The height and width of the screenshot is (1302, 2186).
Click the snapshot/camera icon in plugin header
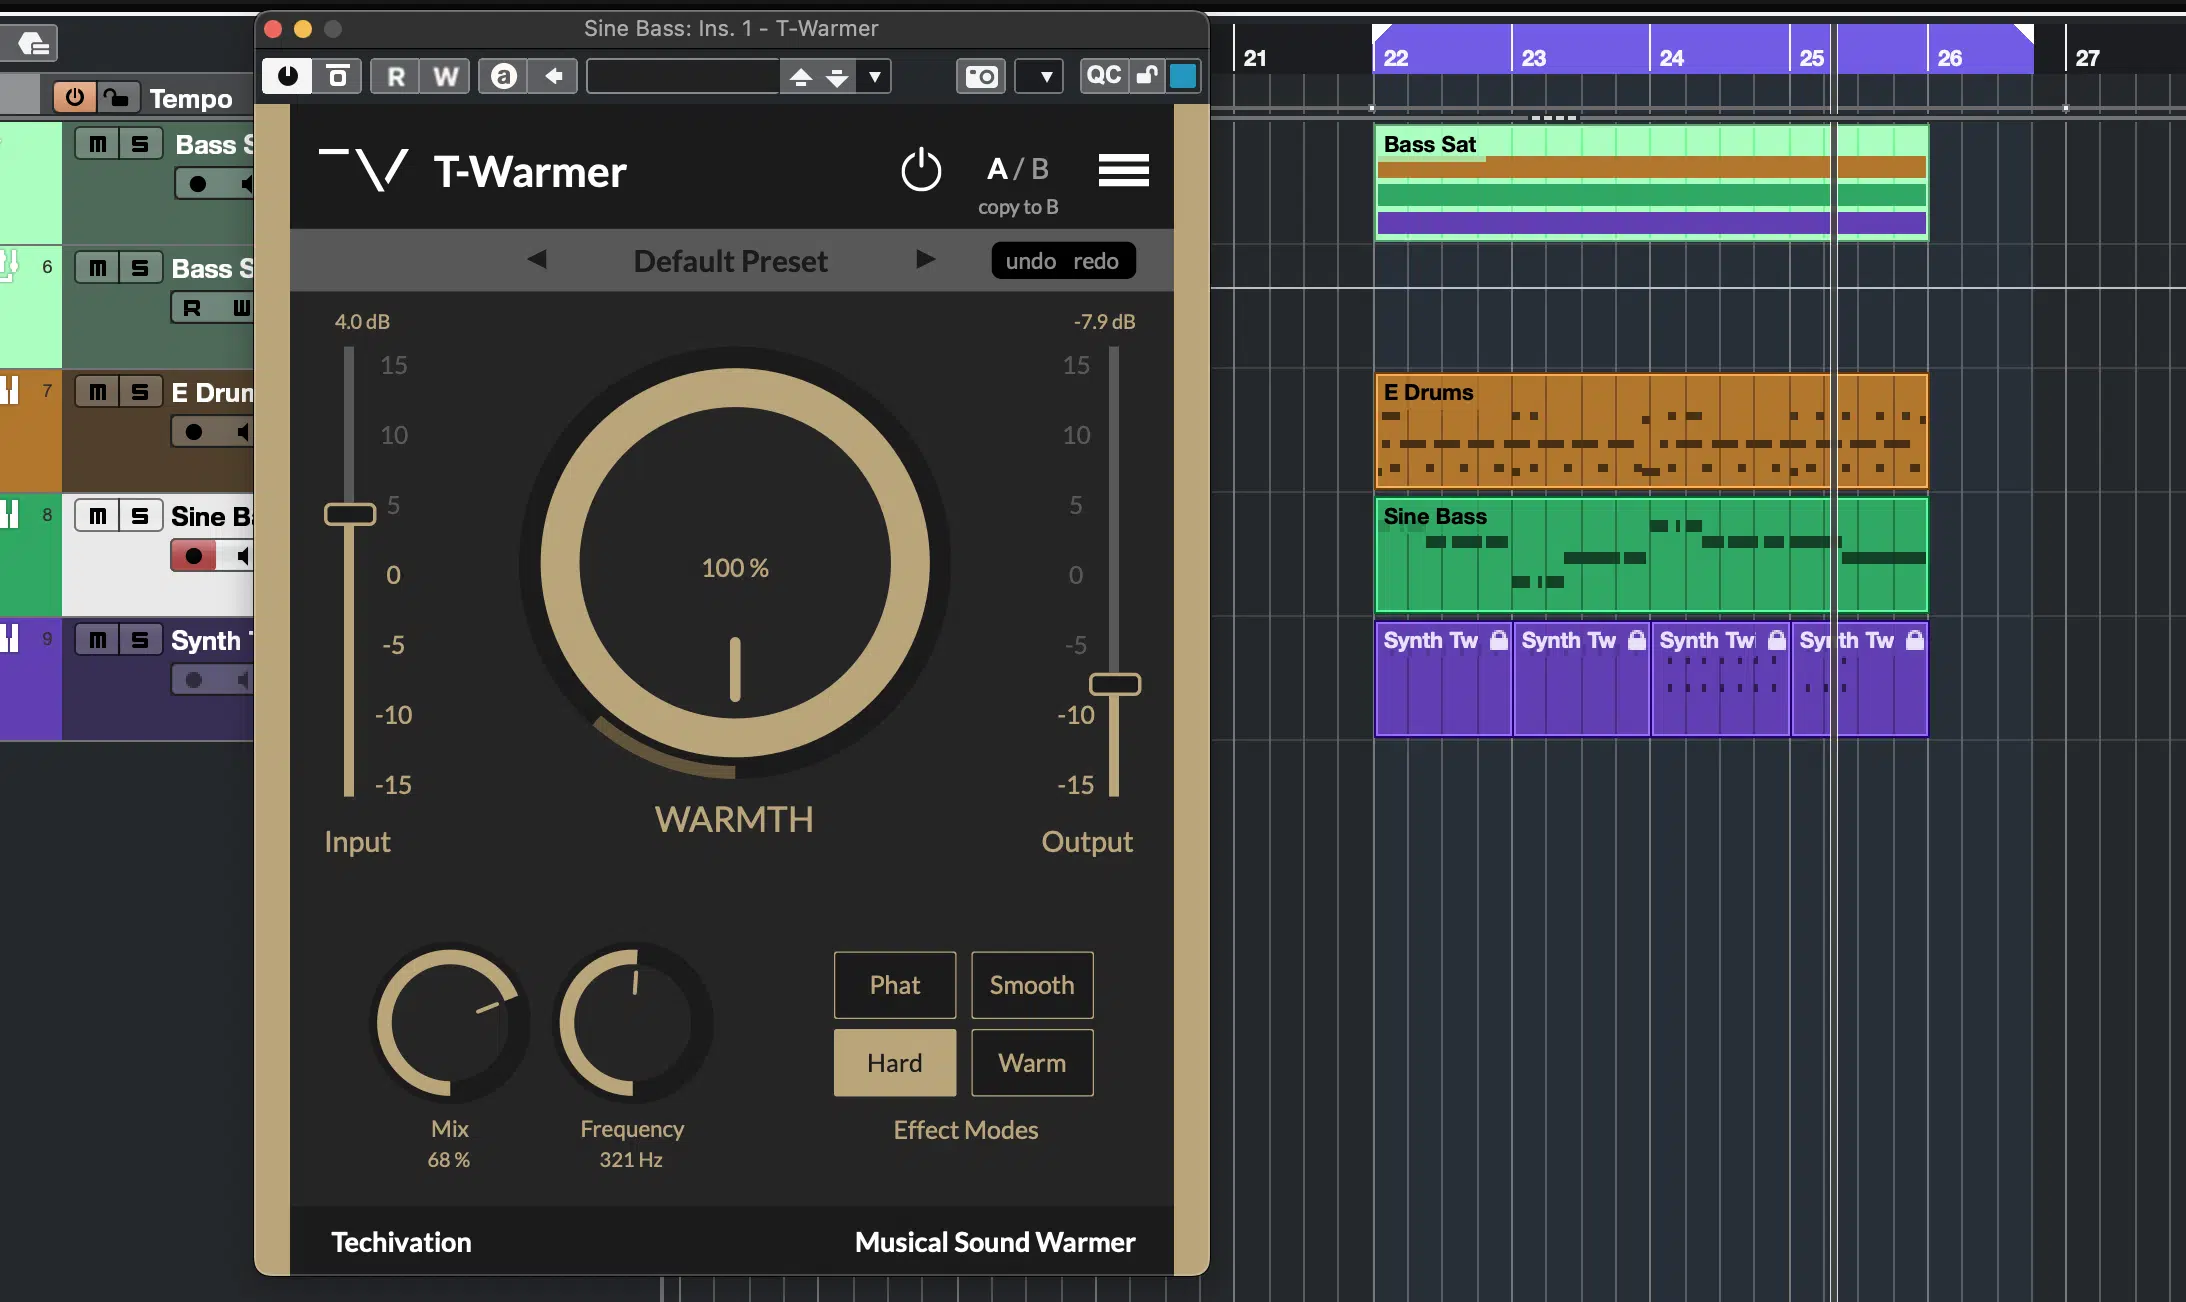[x=982, y=76]
